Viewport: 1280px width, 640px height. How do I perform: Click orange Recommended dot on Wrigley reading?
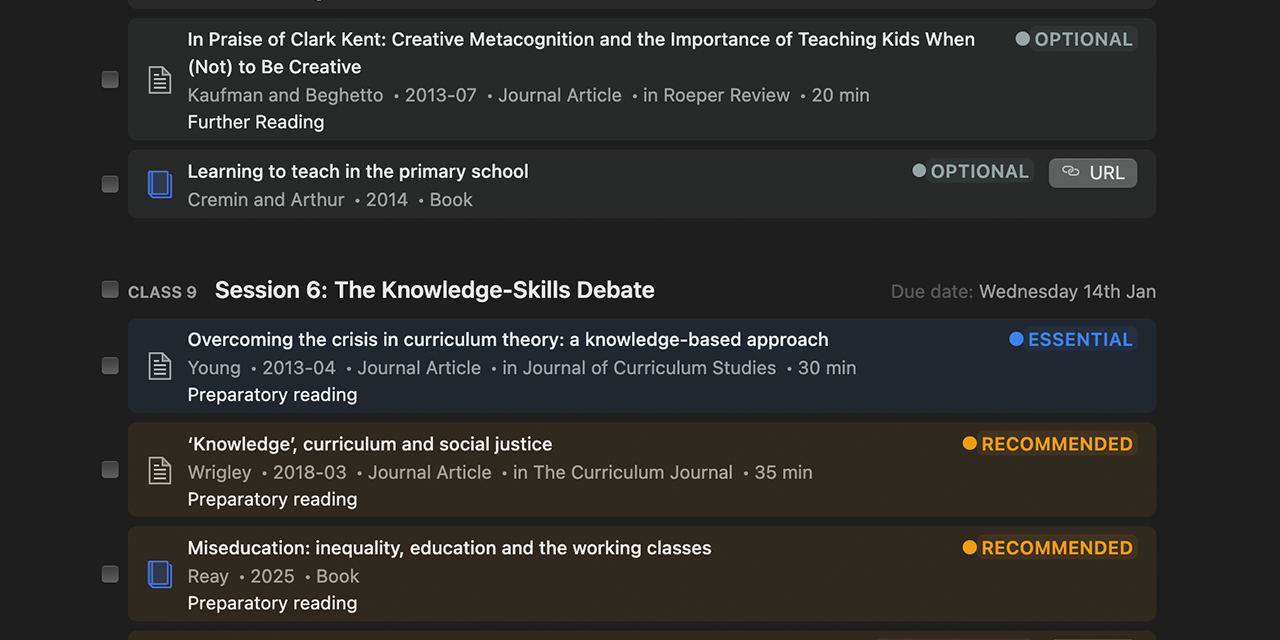click(x=969, y=444)
